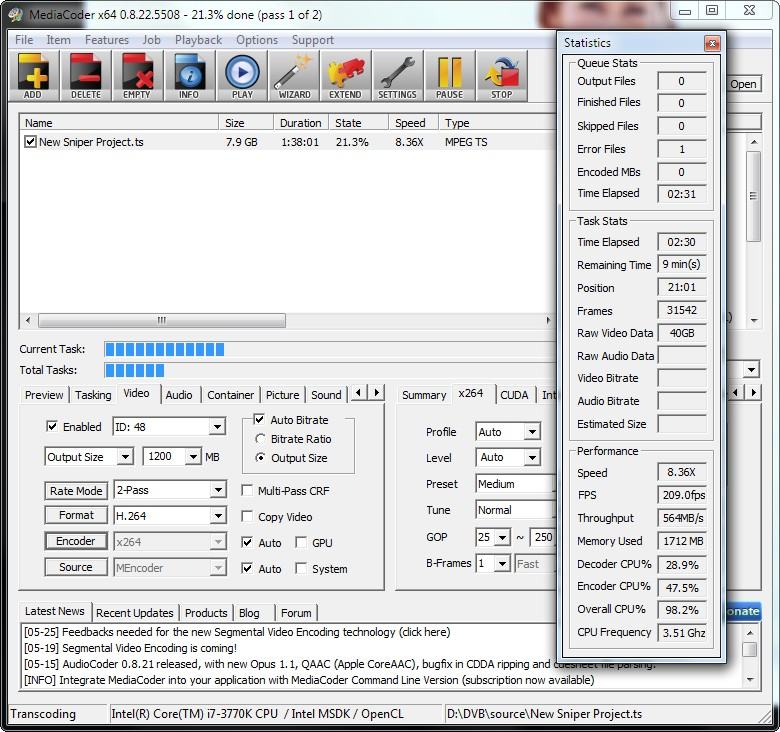Switch to the Audio tab
780x732 pixels.
tap(179, 395)
